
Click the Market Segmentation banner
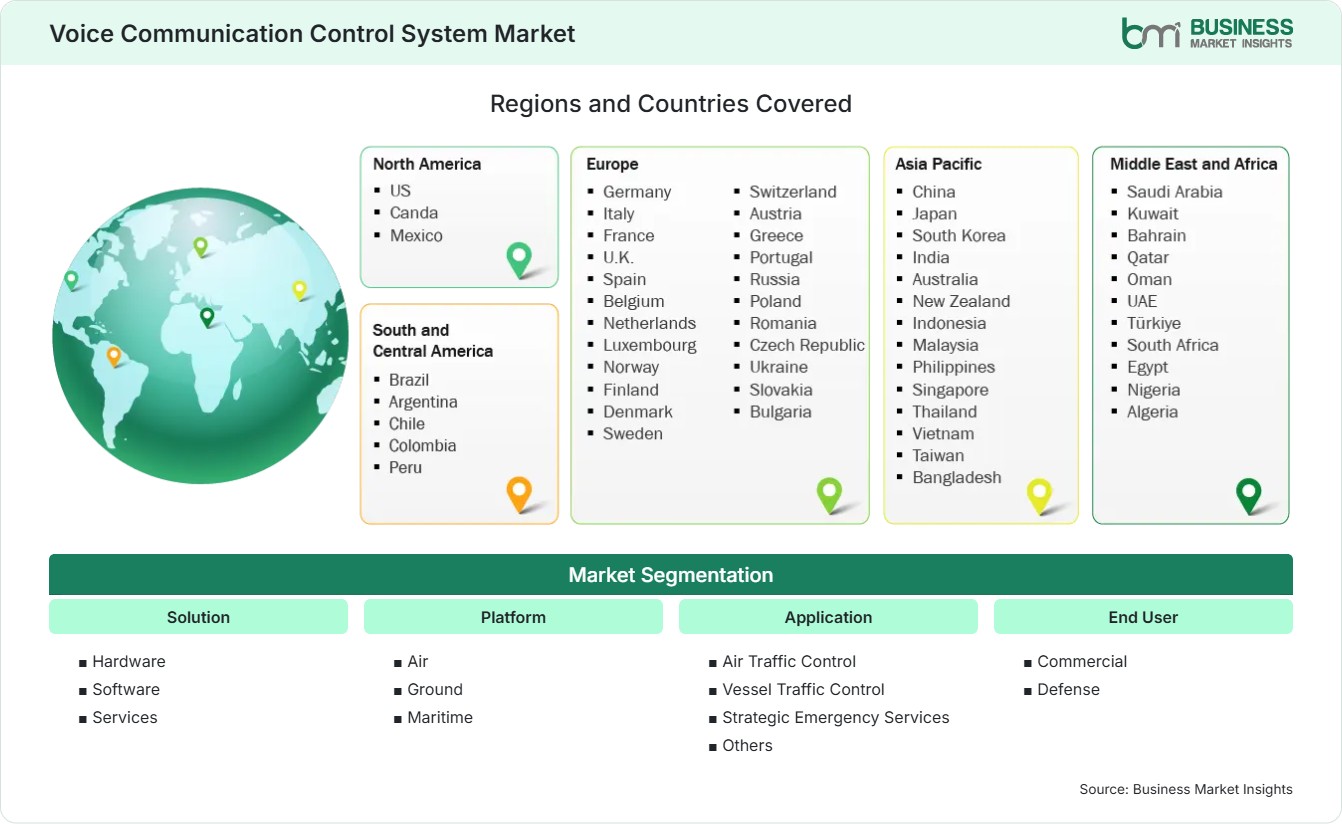click(x=671, y=575)
